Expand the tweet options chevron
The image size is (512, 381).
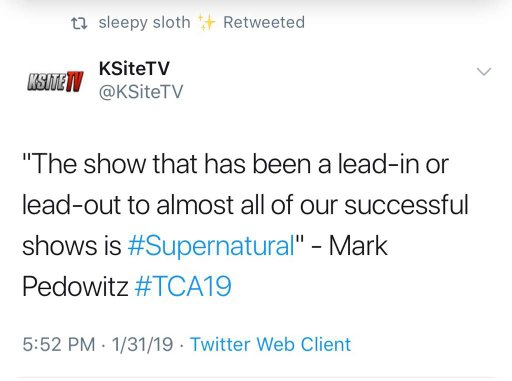tap(484, 71)
